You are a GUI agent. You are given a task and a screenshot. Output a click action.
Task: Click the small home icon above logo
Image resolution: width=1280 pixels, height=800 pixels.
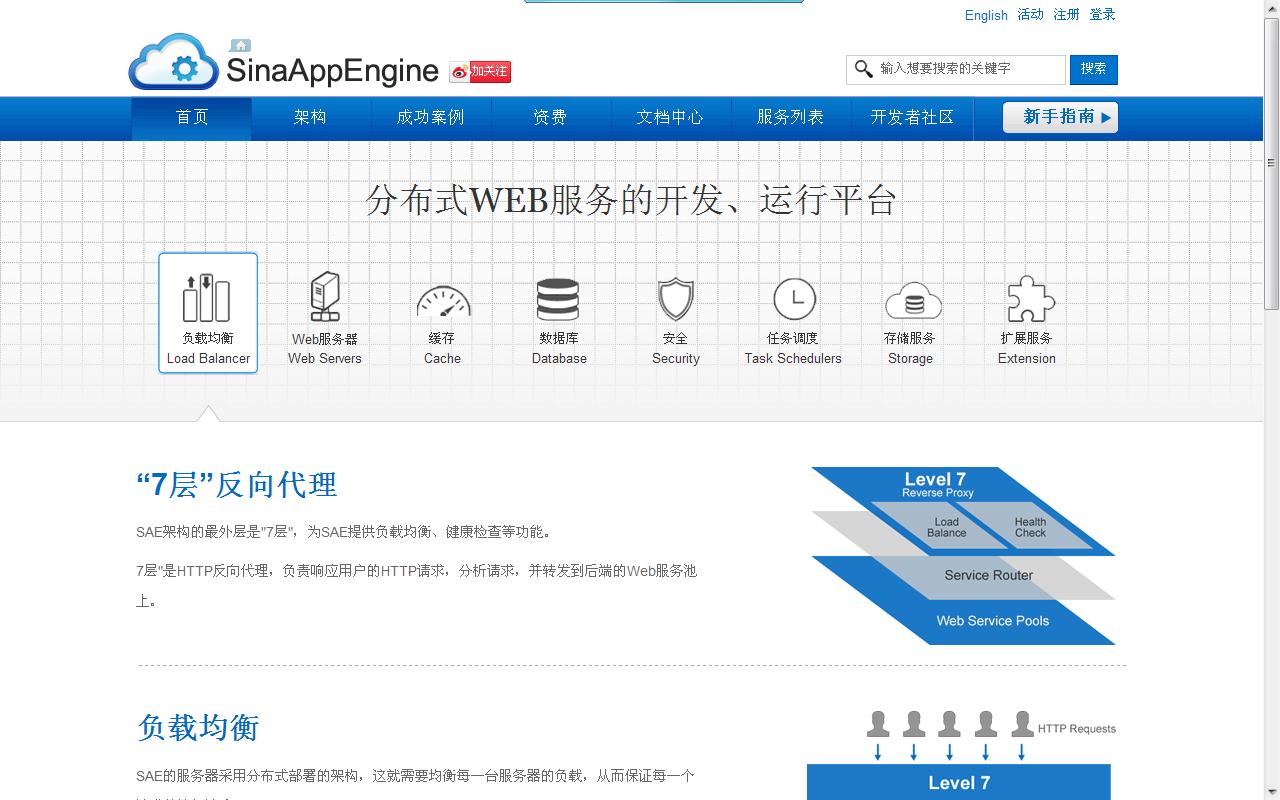240,45
